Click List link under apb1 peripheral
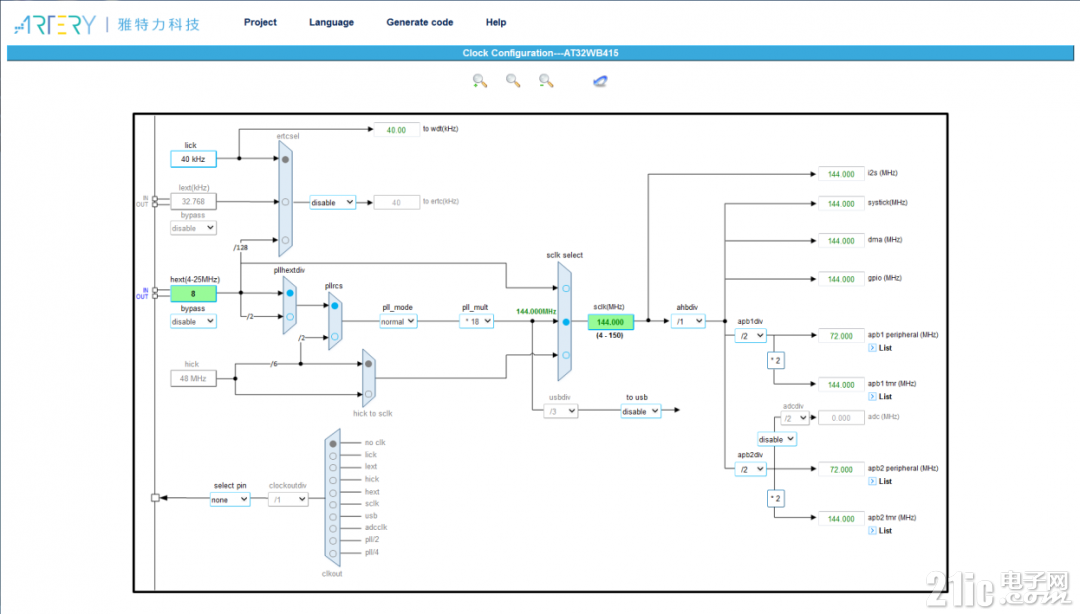 point(885,348)
